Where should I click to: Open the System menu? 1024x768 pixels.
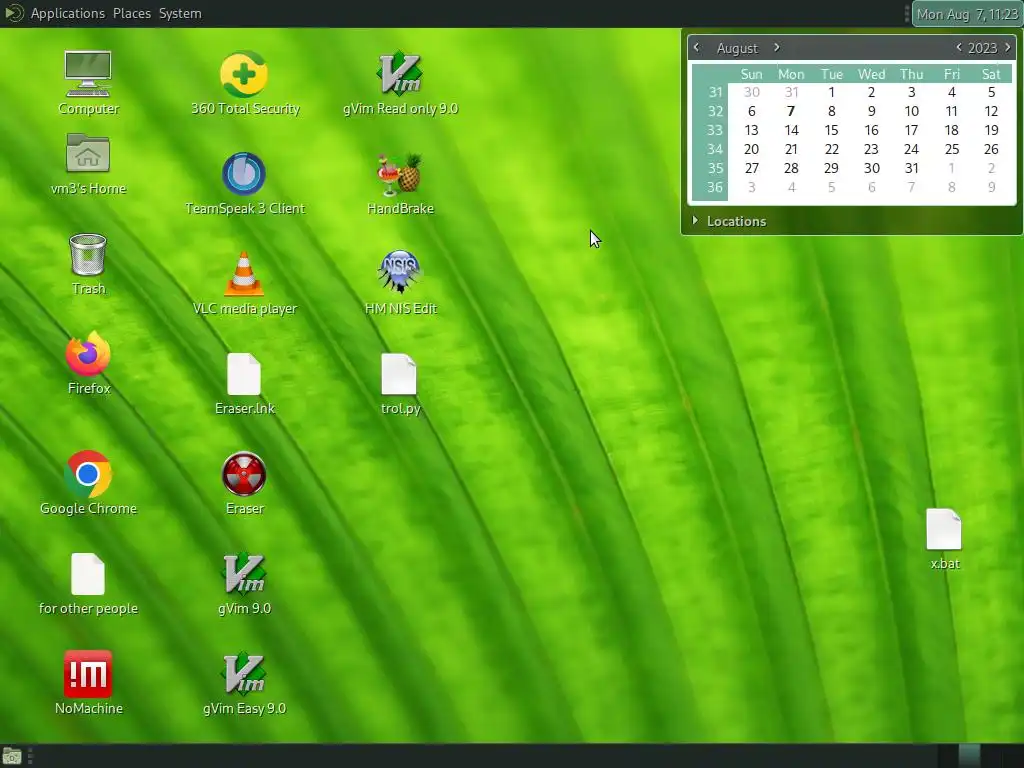click(x=180, y=13)
